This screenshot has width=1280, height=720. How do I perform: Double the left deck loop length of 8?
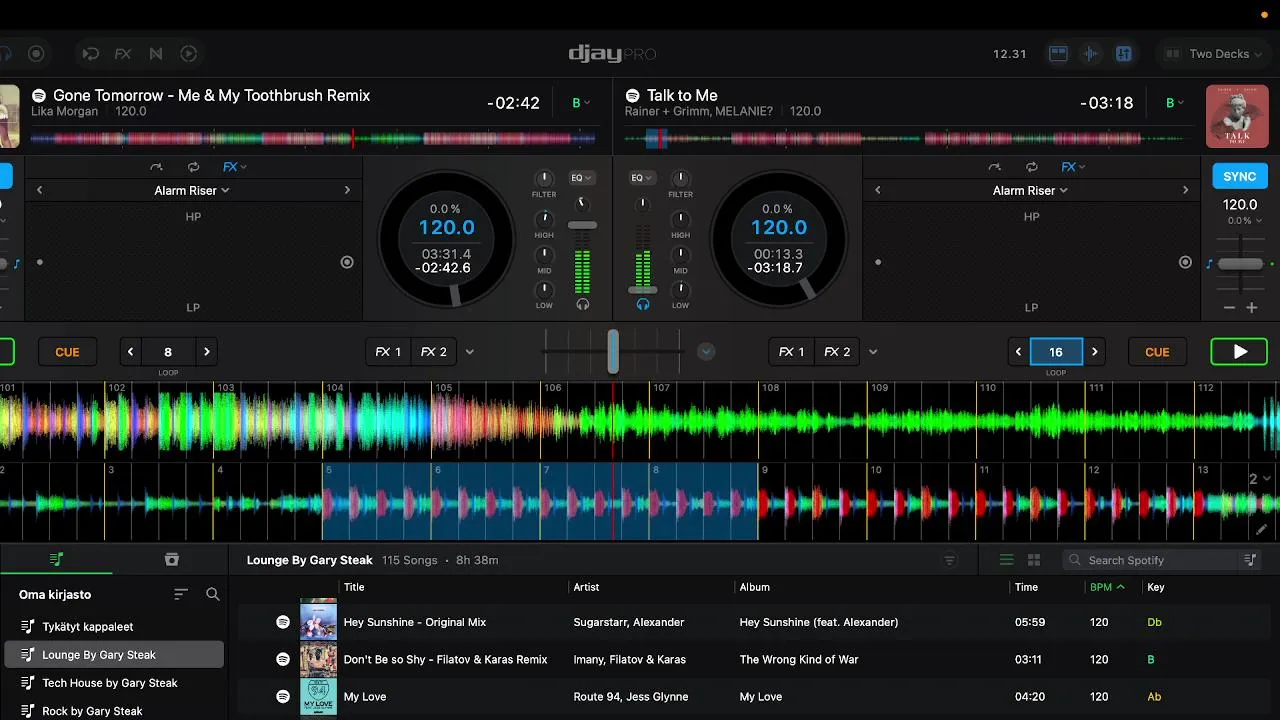click(206, 352)
